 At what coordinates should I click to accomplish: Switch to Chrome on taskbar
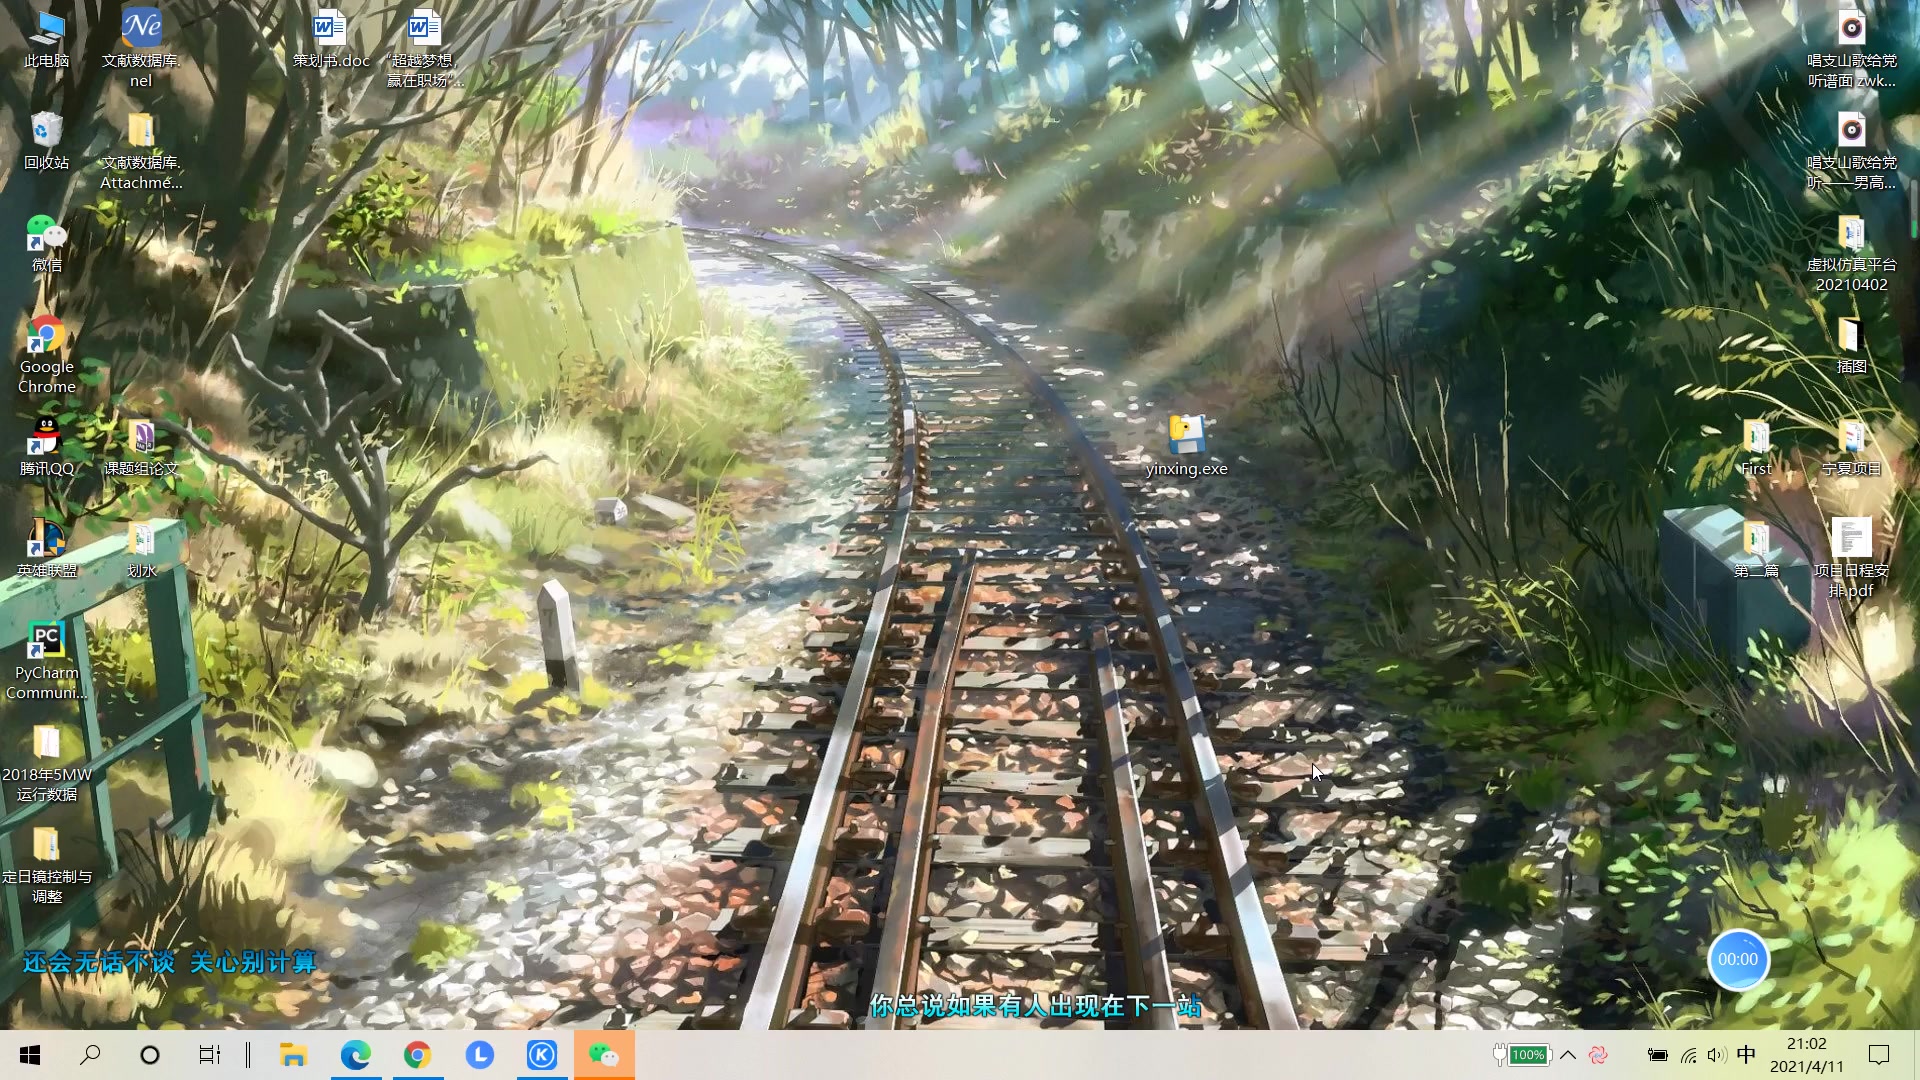click(417, 1055)
